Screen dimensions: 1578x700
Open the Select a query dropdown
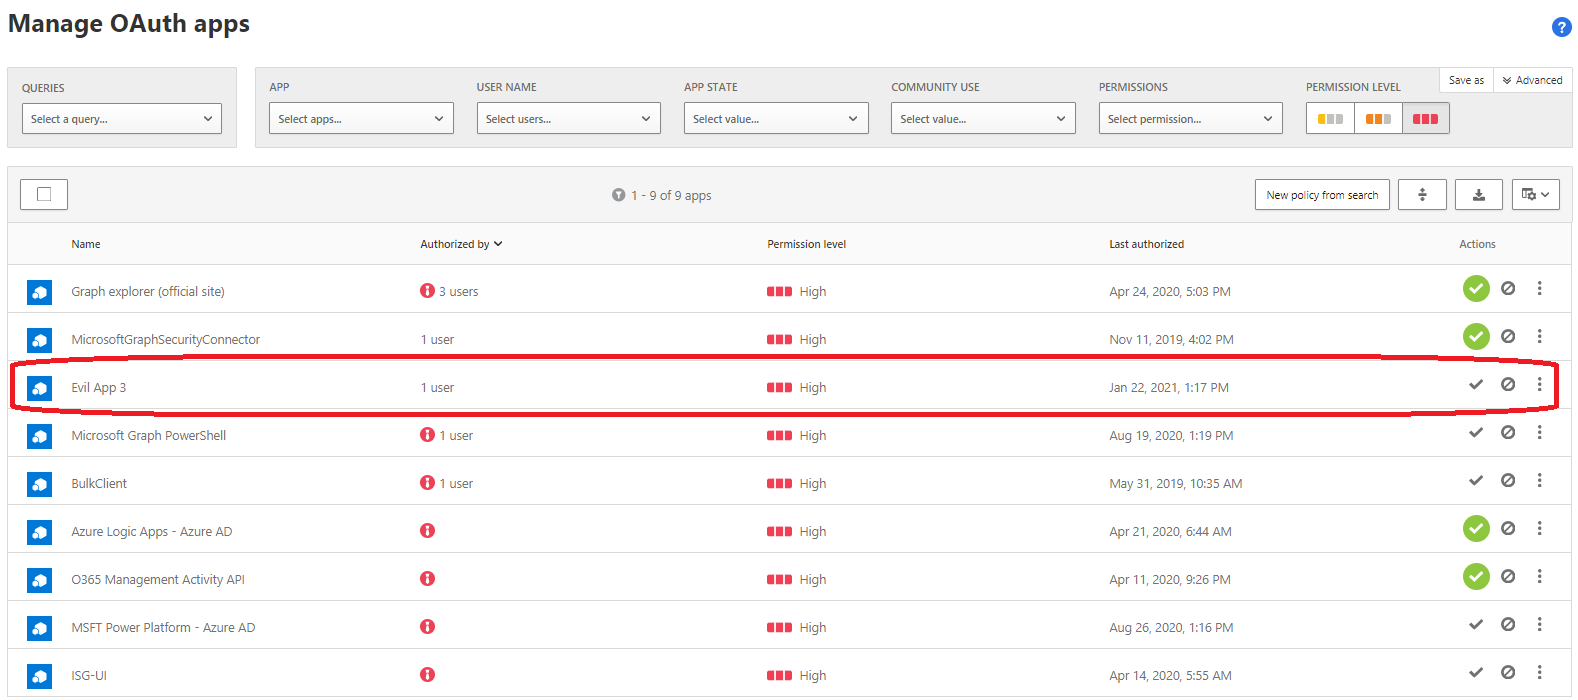pyautogui.click(x=122, y=119)
